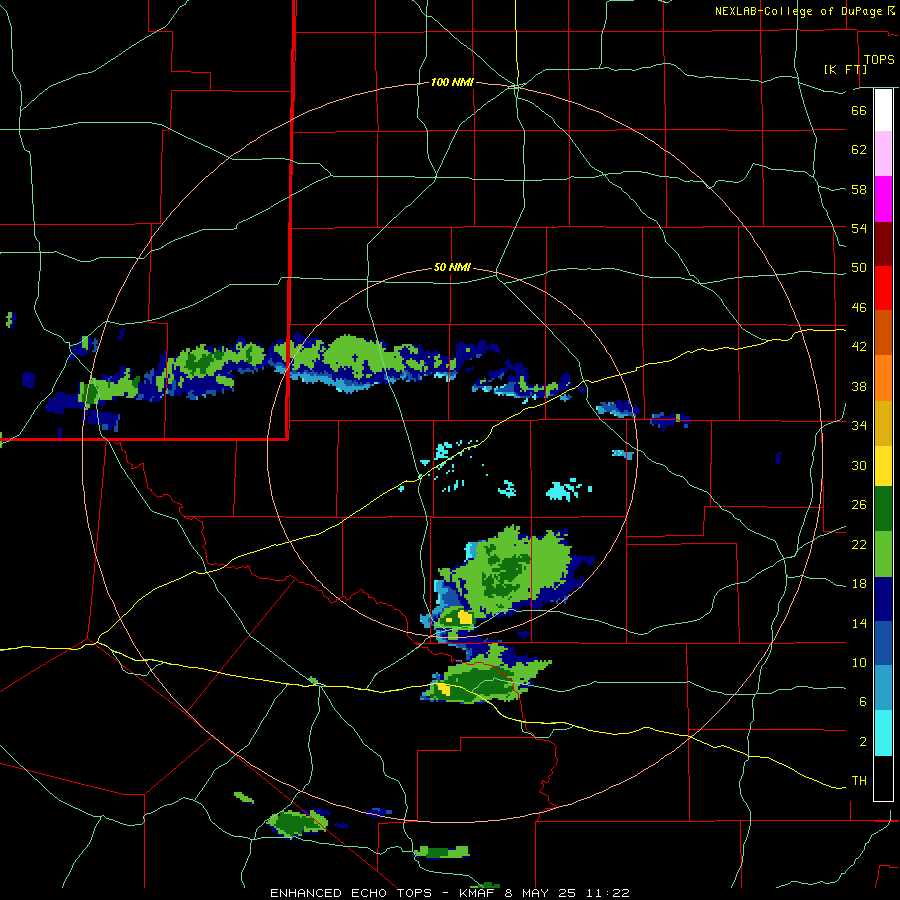Pick the medium blue legend swatch

883,644
